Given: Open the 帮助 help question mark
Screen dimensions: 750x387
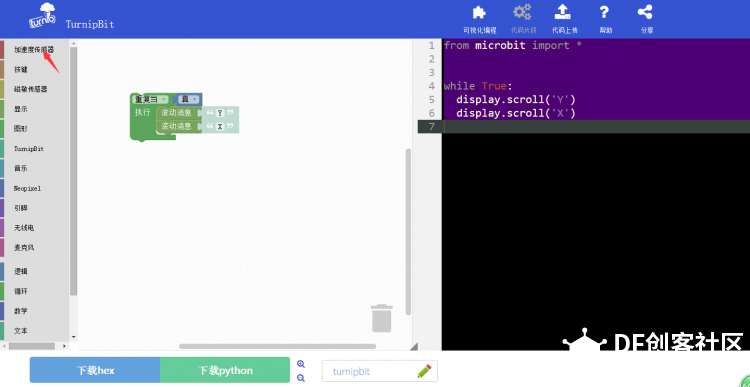Looking at the screenshot, I should 605,12.
